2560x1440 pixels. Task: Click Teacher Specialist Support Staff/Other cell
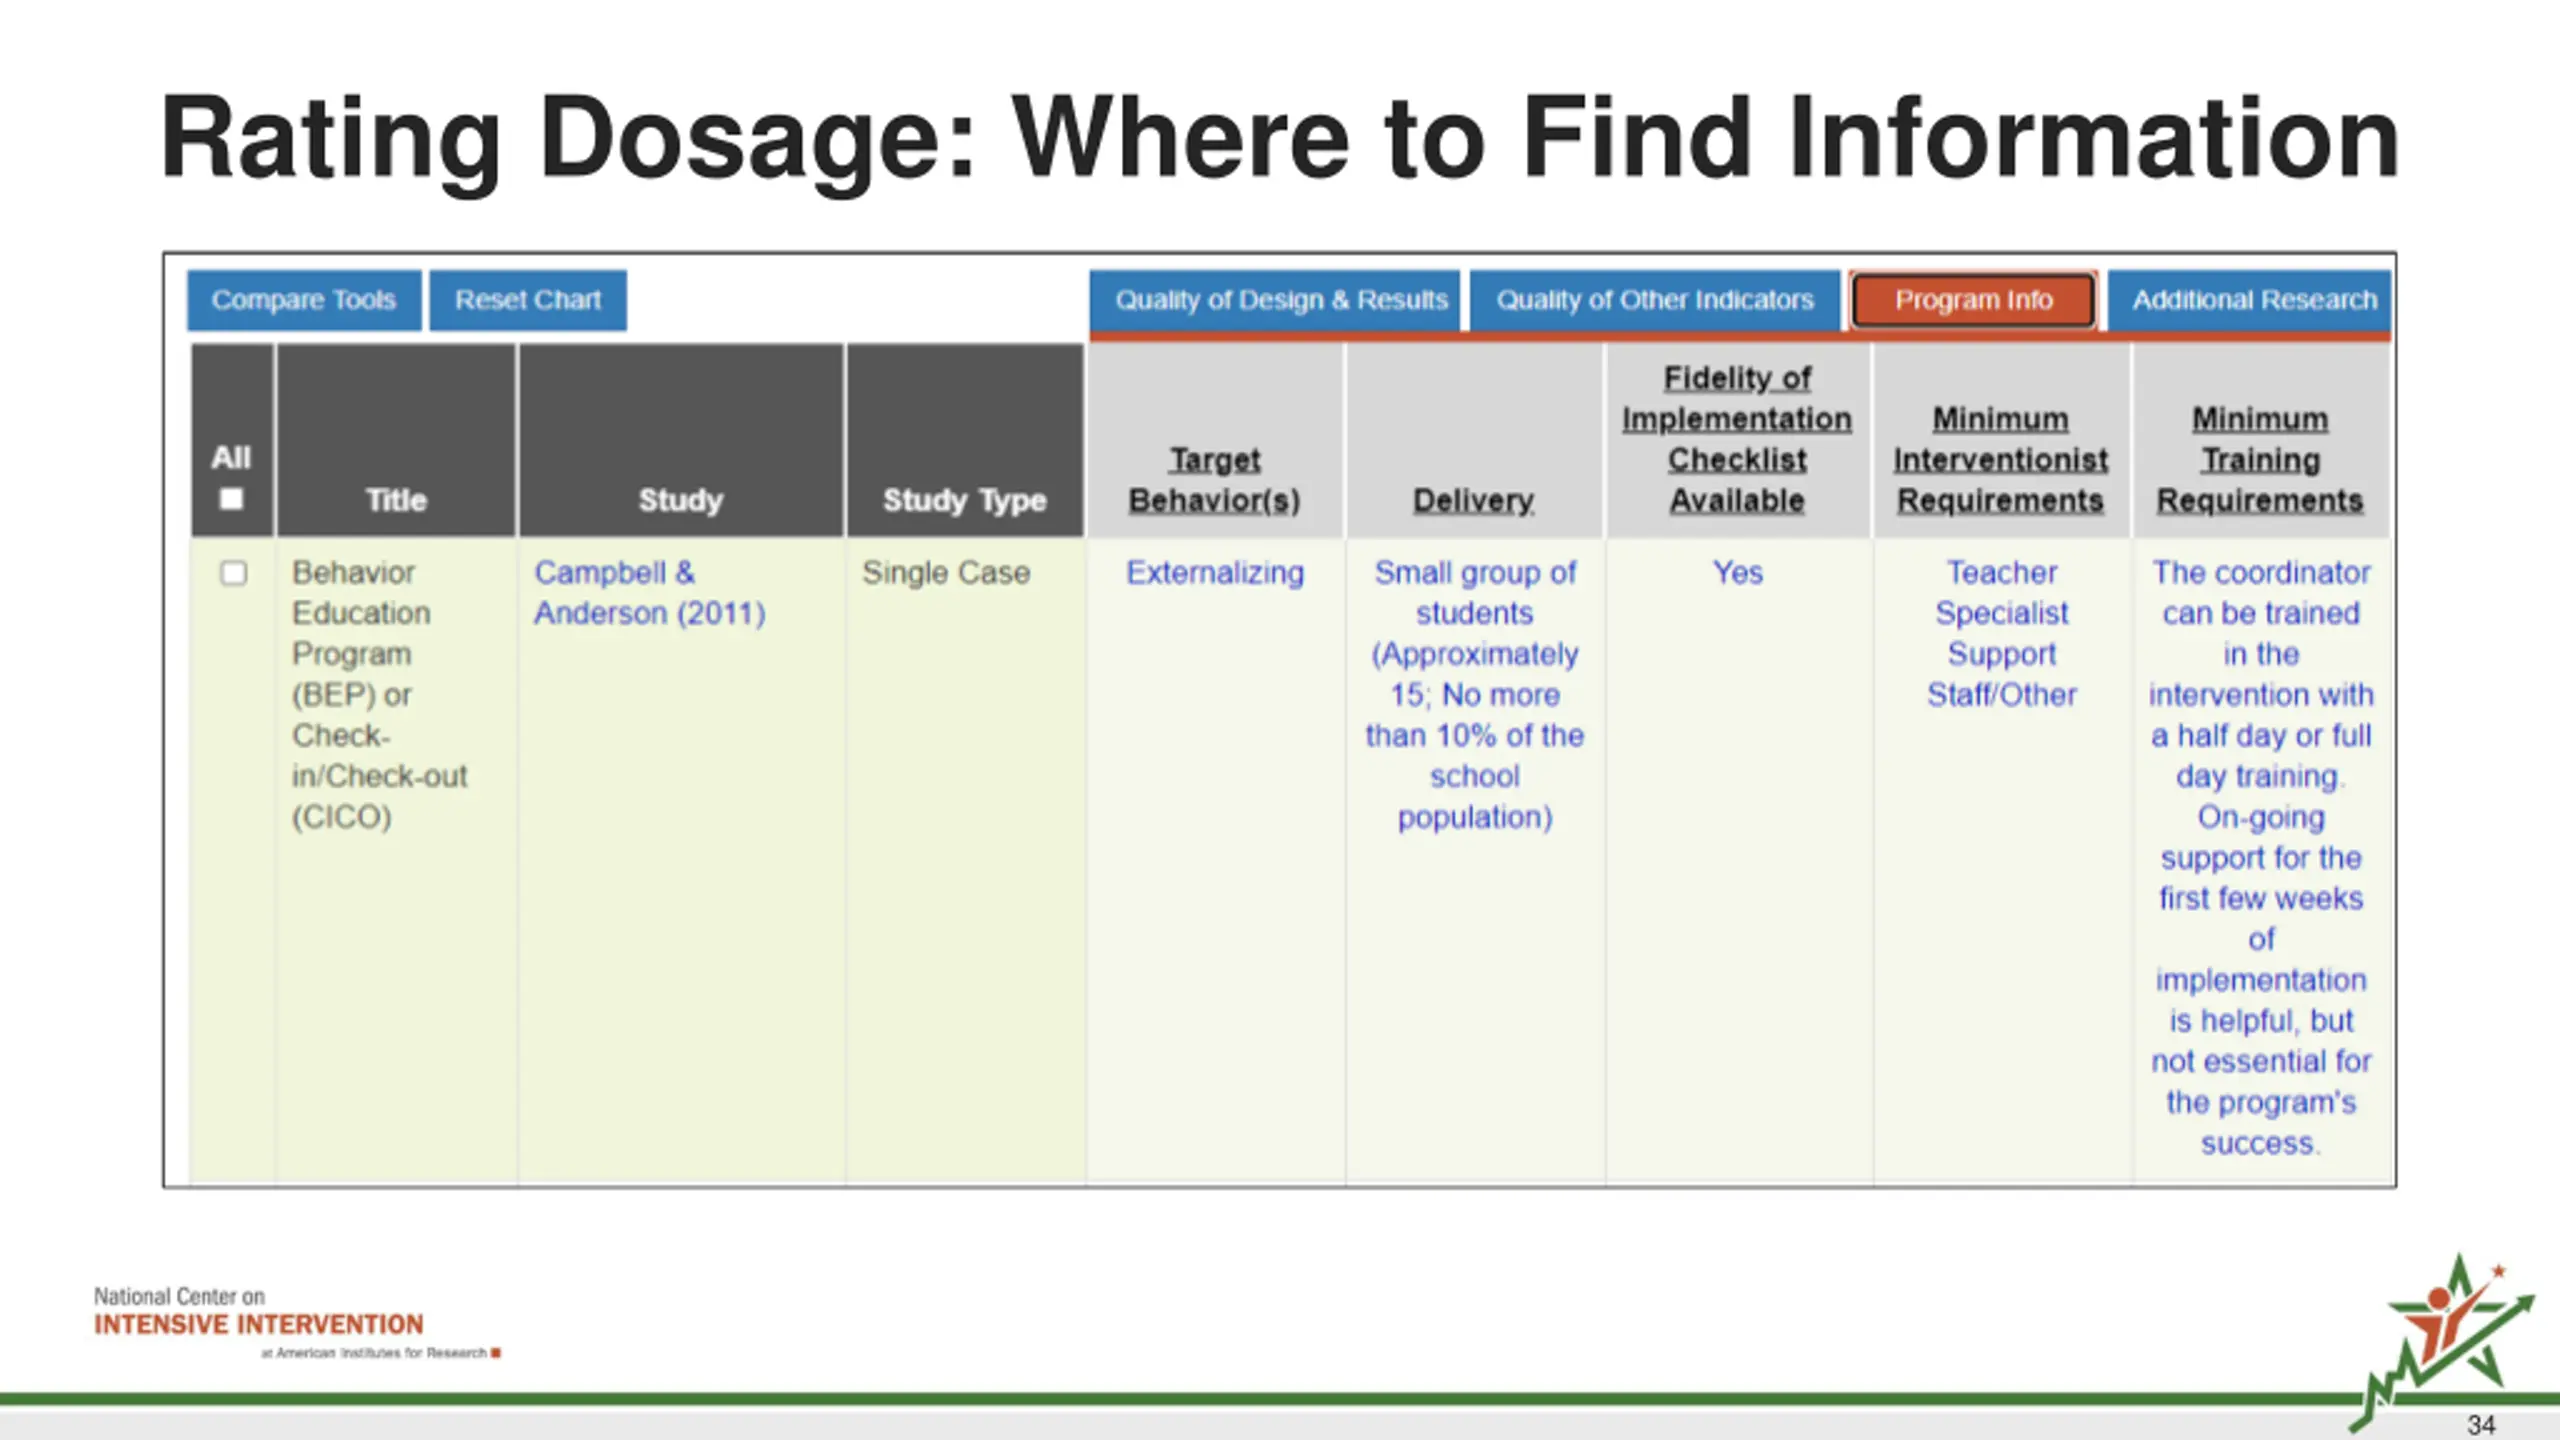[x=2002, y=634]
